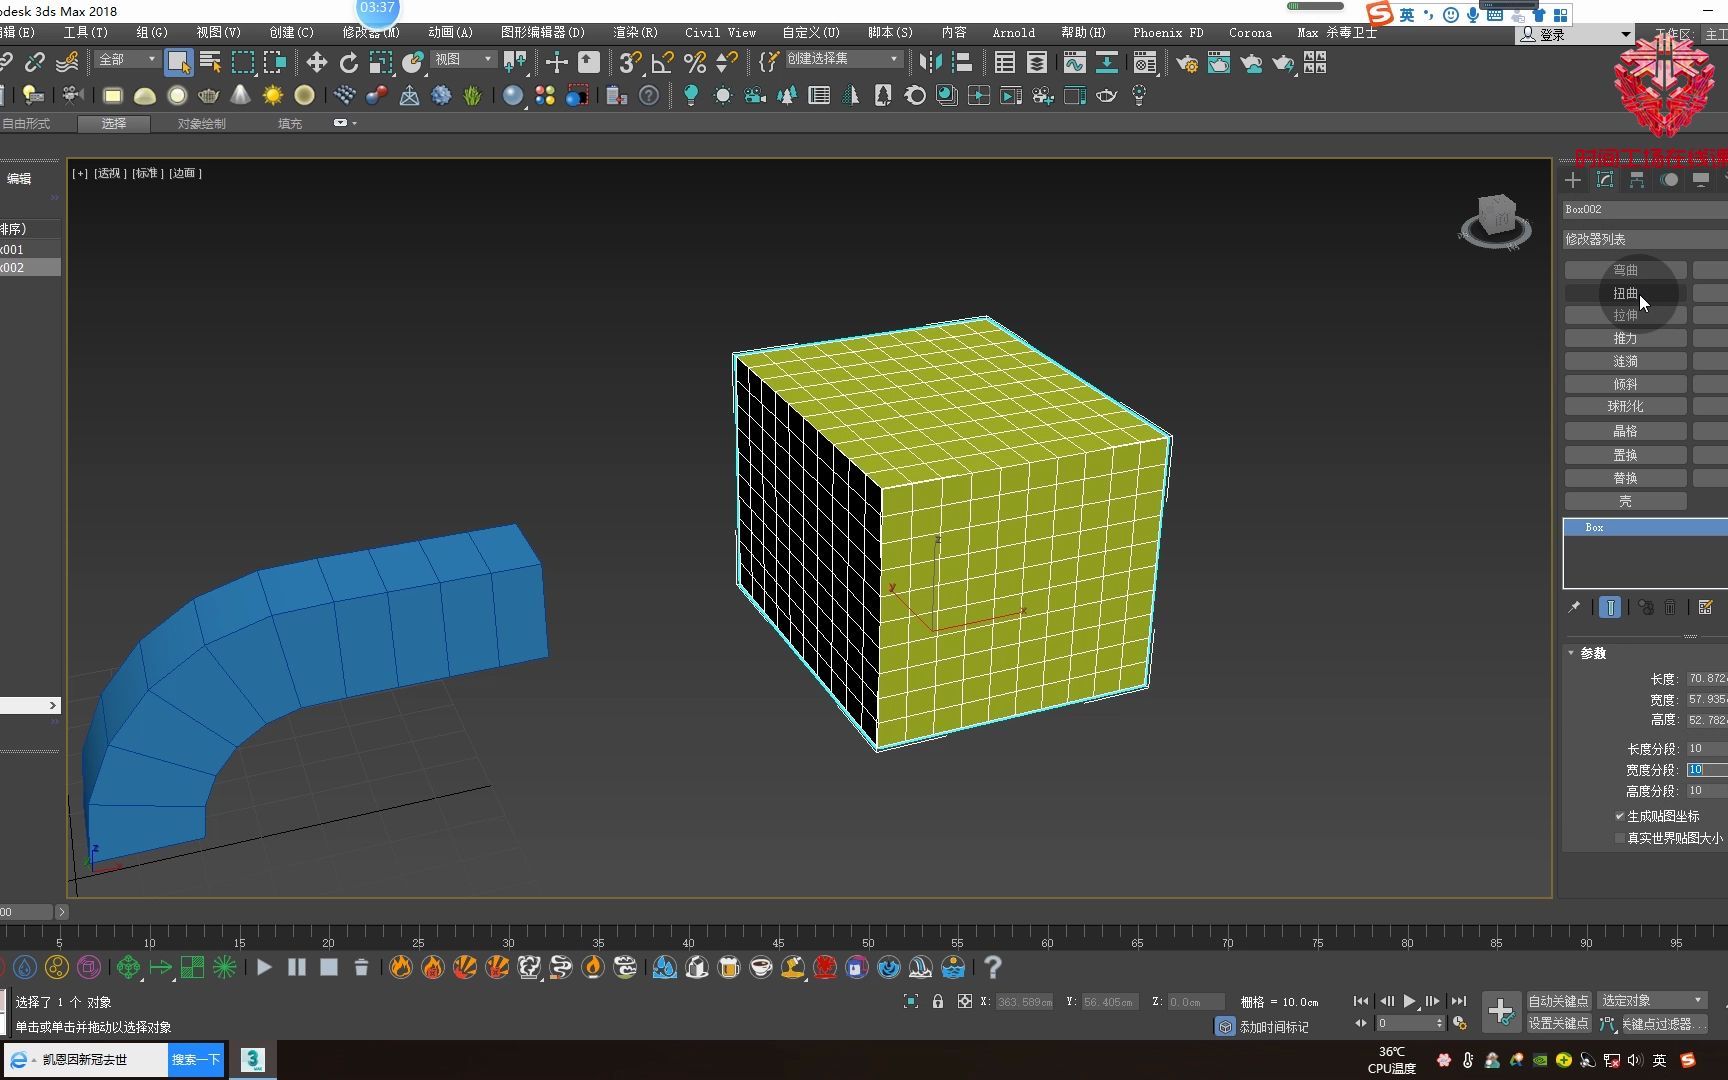
Task: Toggle the 生成贴图坐标 checkbox
Action: click(1619, 816)
